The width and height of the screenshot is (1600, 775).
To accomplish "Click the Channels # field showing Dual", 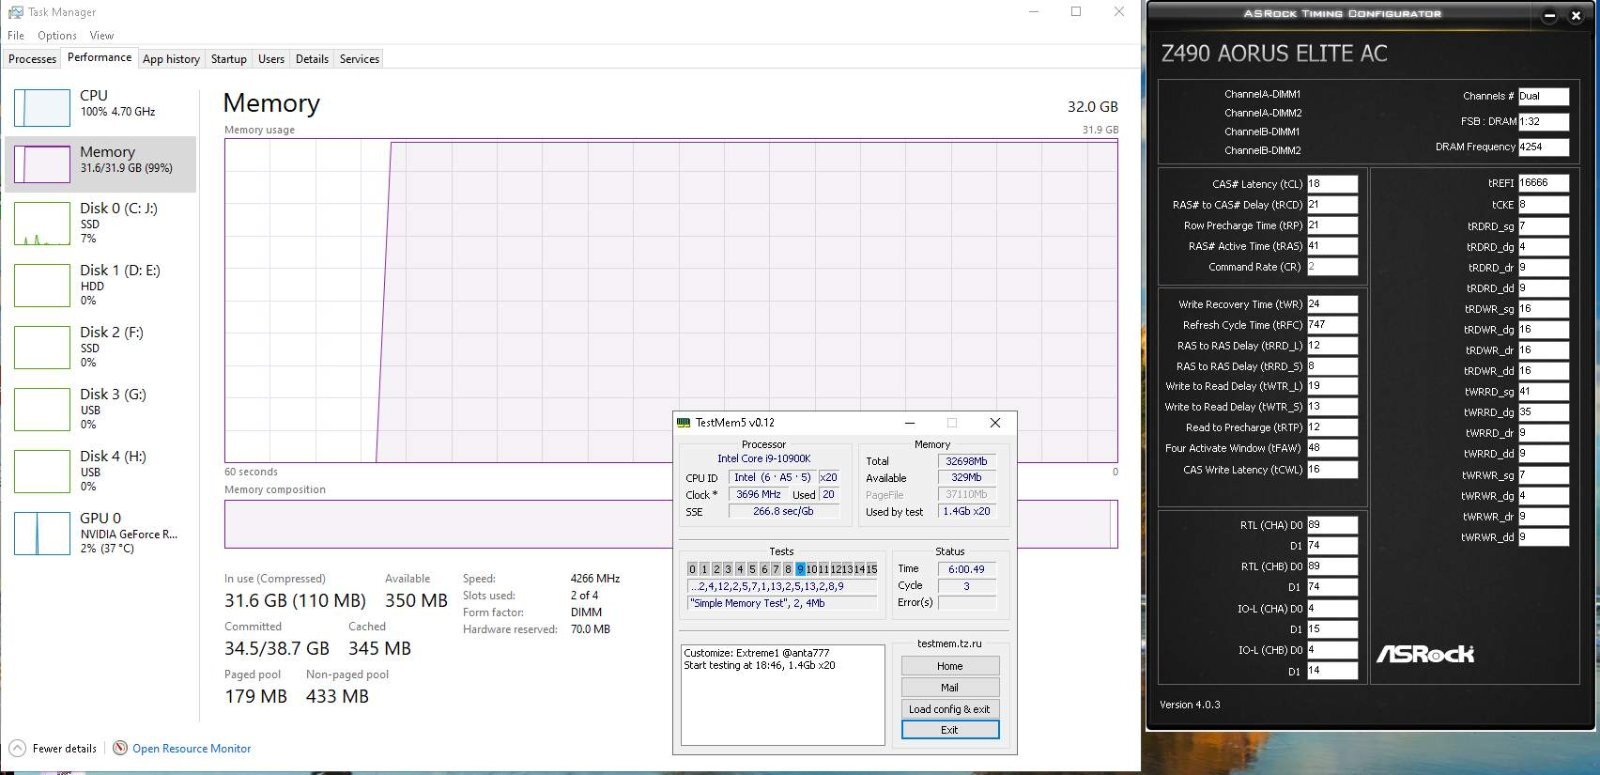I will (x=1543, y=96).
